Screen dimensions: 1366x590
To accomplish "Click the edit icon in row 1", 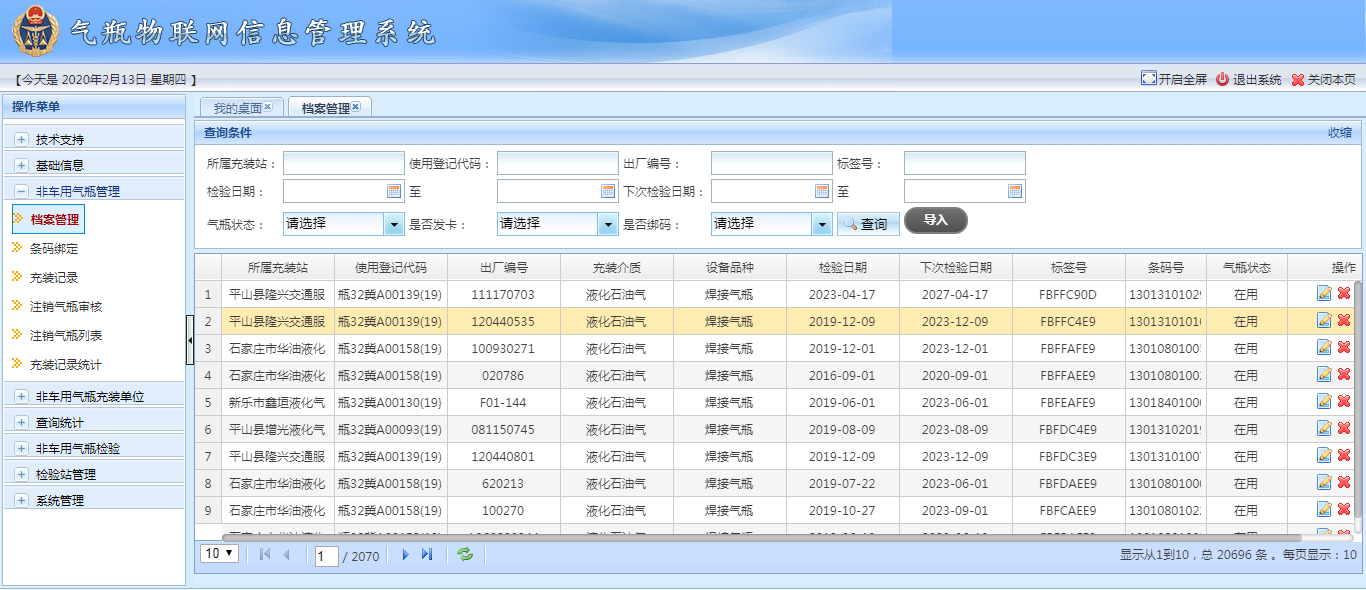I will tap(1324, 293).
